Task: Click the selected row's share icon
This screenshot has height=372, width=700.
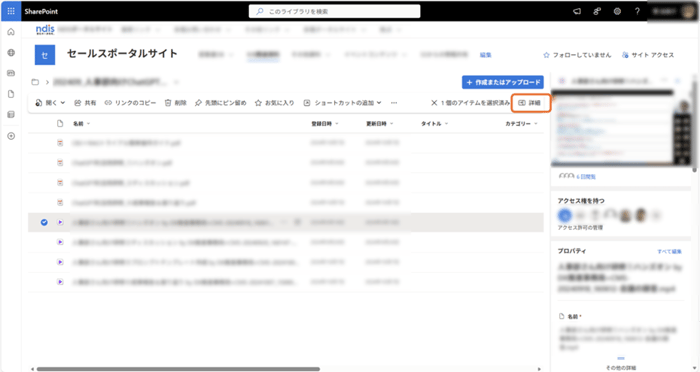Action: click(x=297, y=222)
